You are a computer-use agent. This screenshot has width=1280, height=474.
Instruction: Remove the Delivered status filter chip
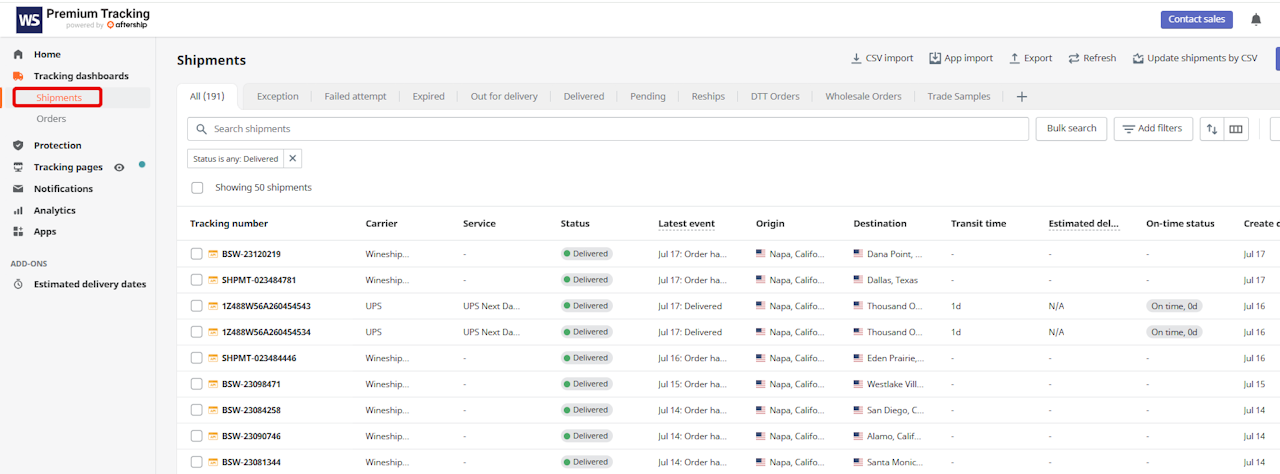[x=292, y=159]
